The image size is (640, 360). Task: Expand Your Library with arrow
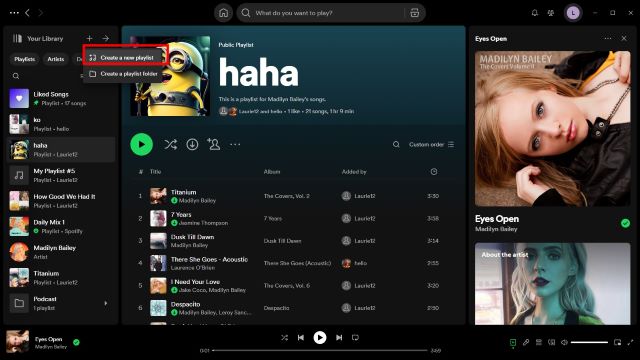(x=106, y=38)
